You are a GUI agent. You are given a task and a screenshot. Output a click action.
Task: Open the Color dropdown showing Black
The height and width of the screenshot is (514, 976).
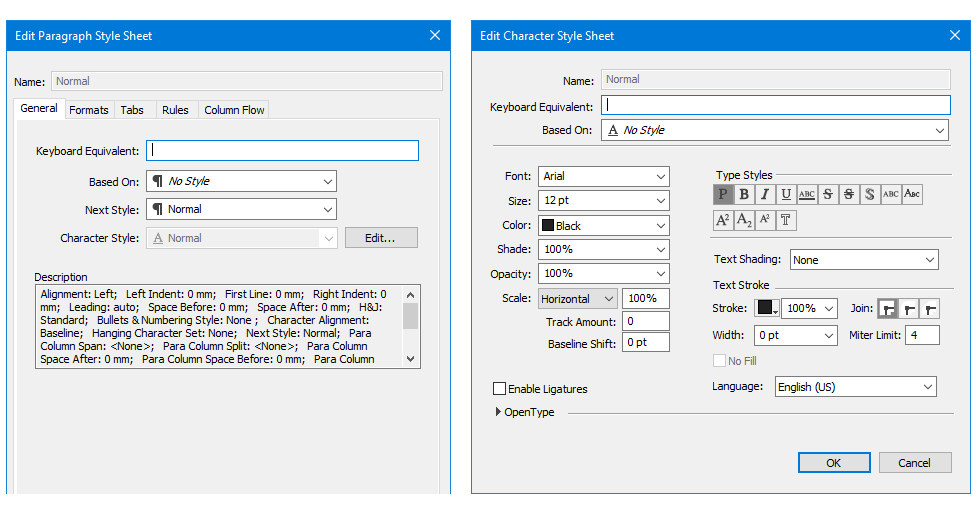tap(604, 225)
